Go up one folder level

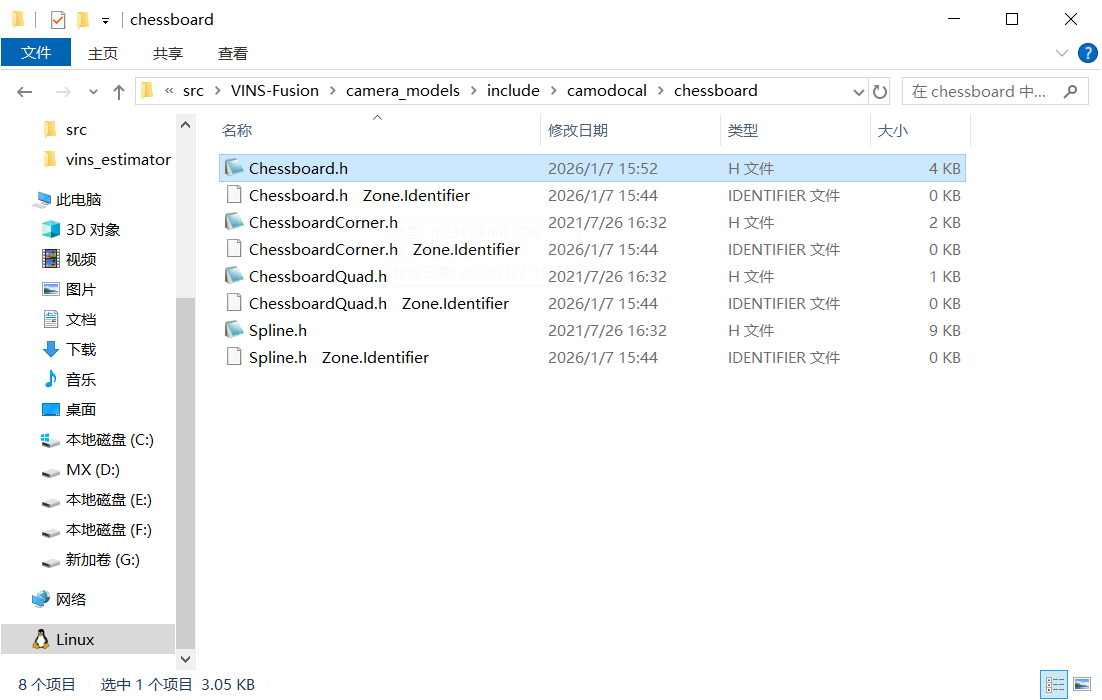tap(119, 91)
